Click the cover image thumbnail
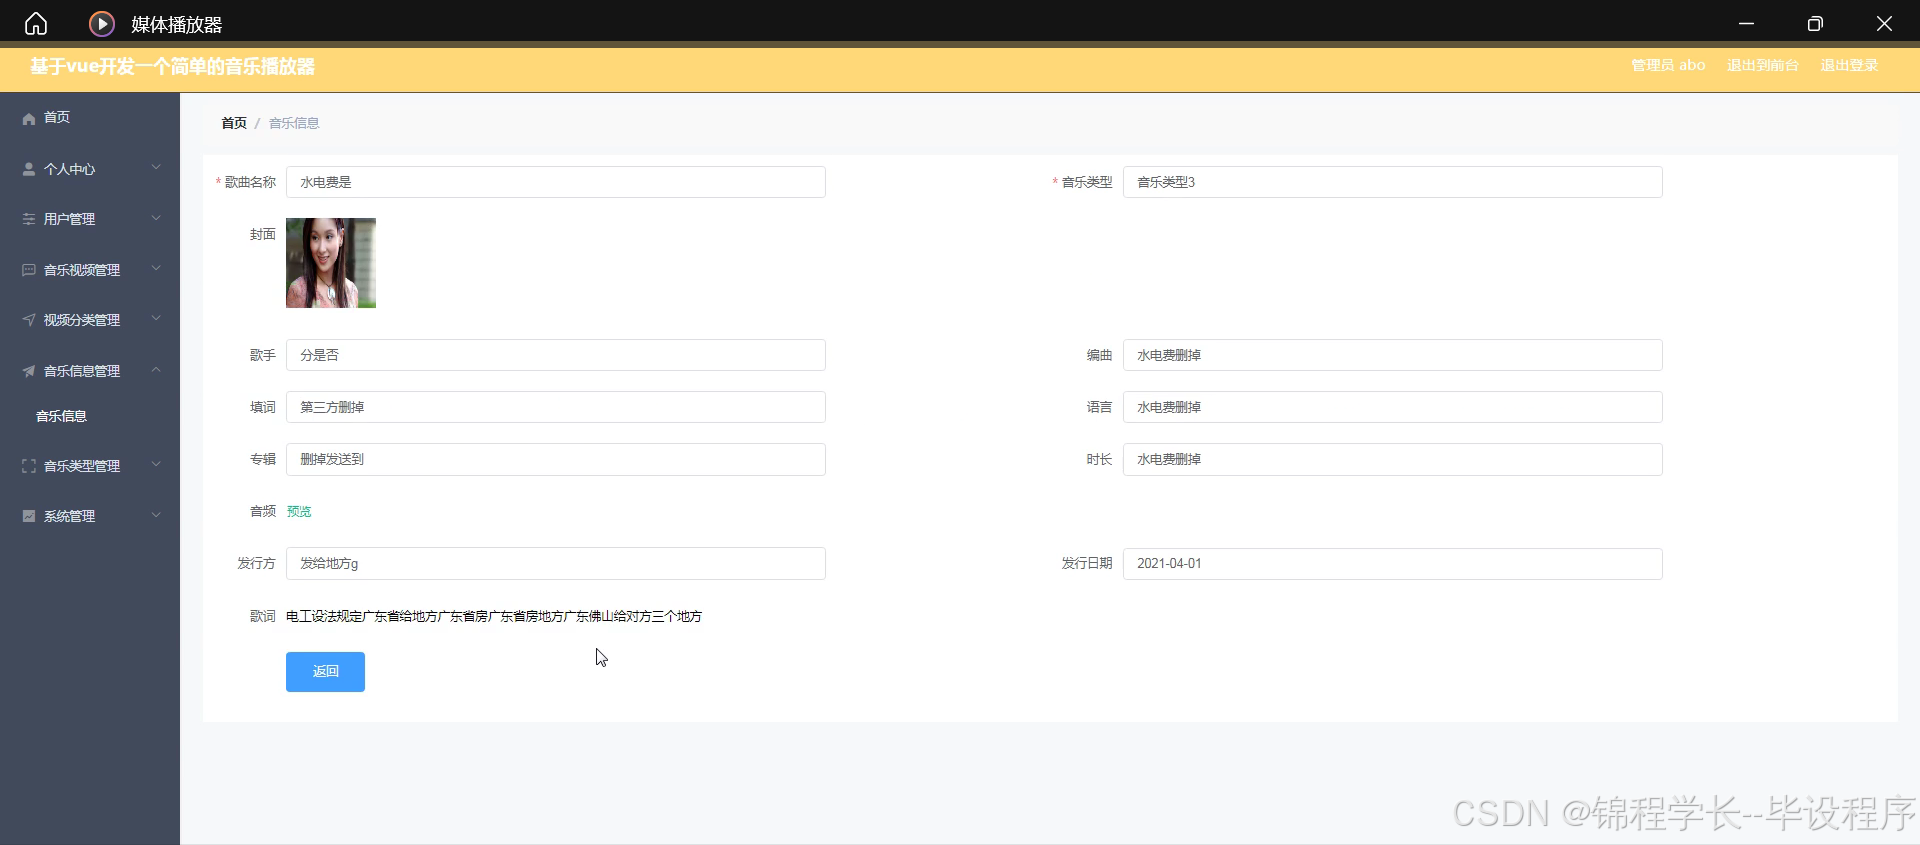The height and width of the screenshot is (845, 1920). coord(331,263)
